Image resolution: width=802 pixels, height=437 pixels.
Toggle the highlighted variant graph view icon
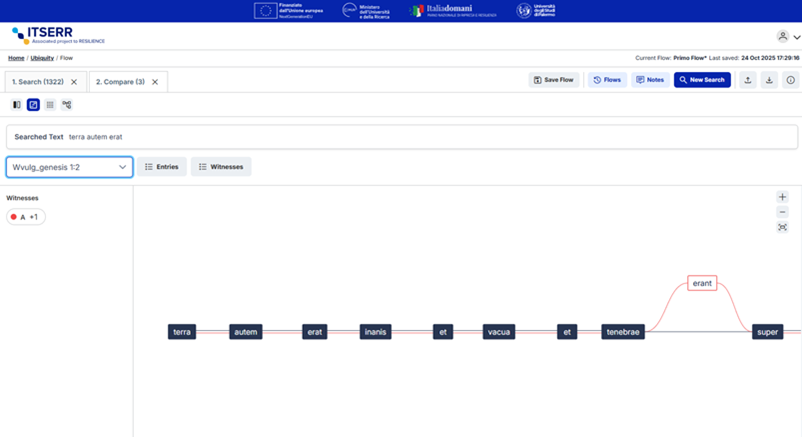coord(33,105)
